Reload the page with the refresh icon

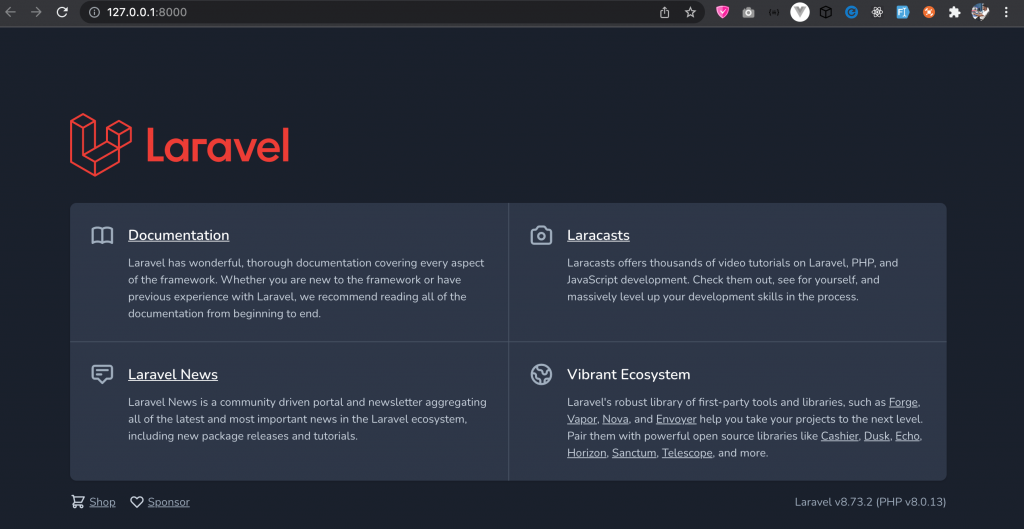tap(62, 12)
